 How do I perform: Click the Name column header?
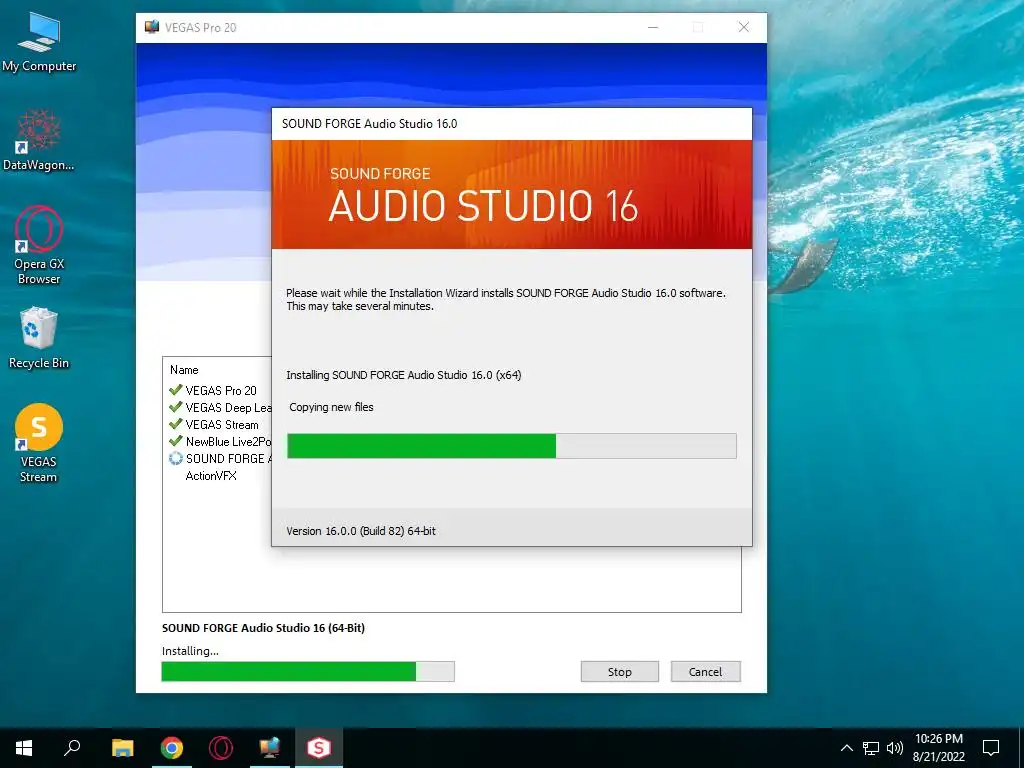click(x=184, y=370)
